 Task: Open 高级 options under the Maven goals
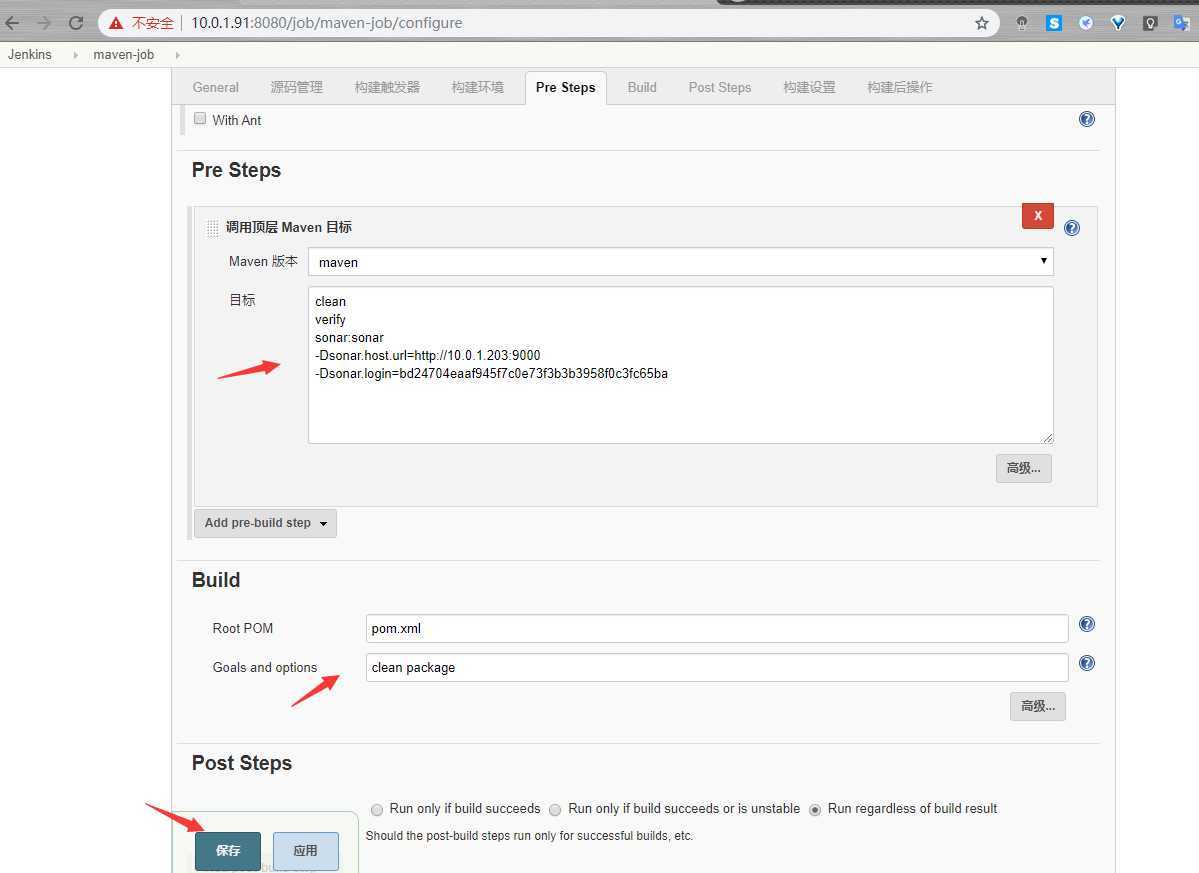1024,469
